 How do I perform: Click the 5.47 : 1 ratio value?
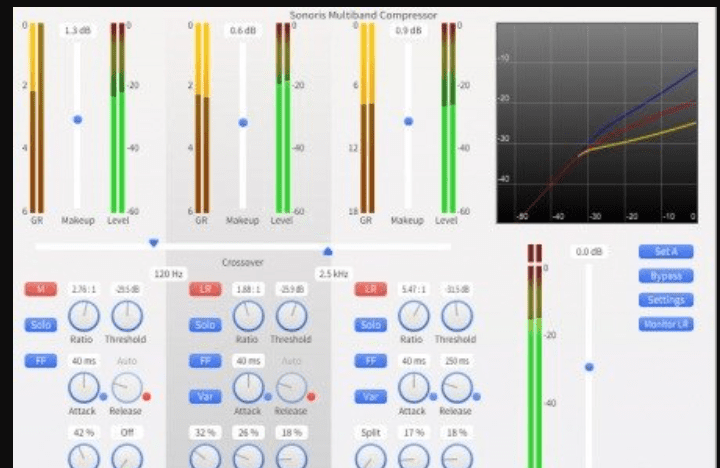414,289
